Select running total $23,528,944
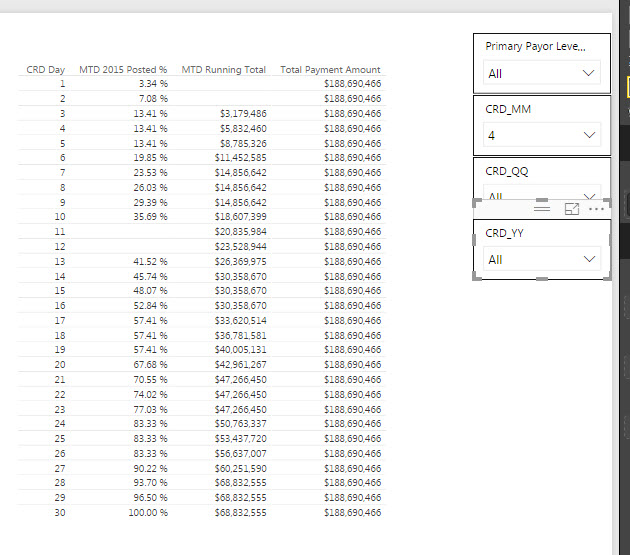This screenshot has height=555, width=630. (x=240, y=246)
